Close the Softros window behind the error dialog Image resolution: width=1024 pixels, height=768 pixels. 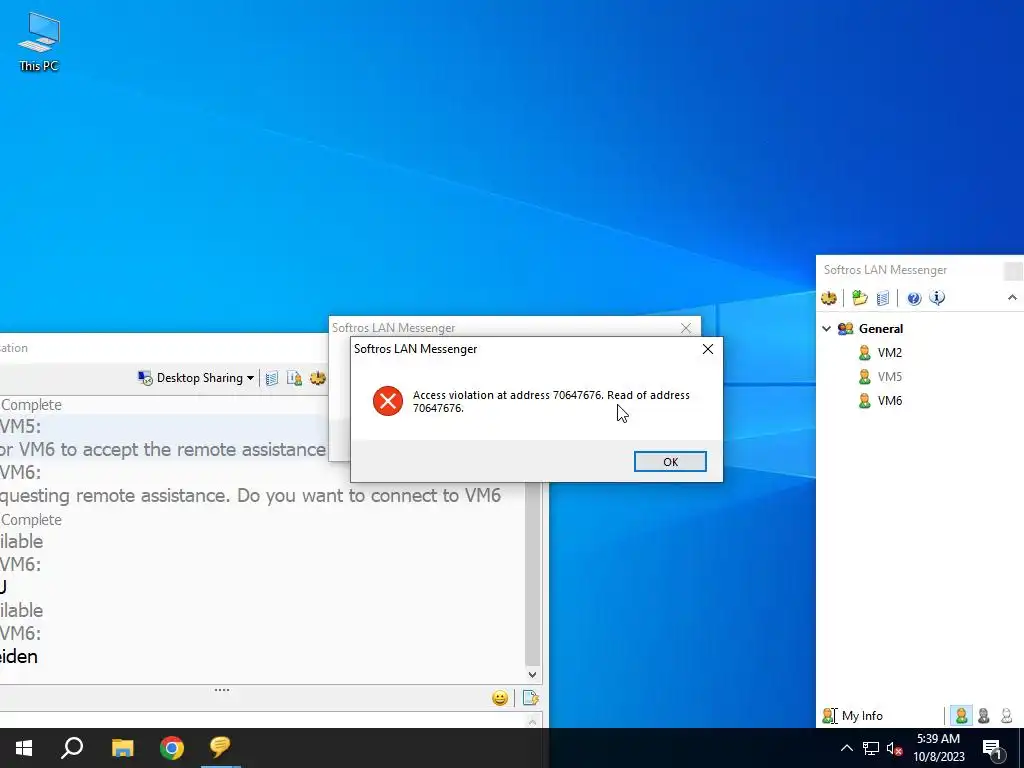pyautogui.click(x=686, y=328)
